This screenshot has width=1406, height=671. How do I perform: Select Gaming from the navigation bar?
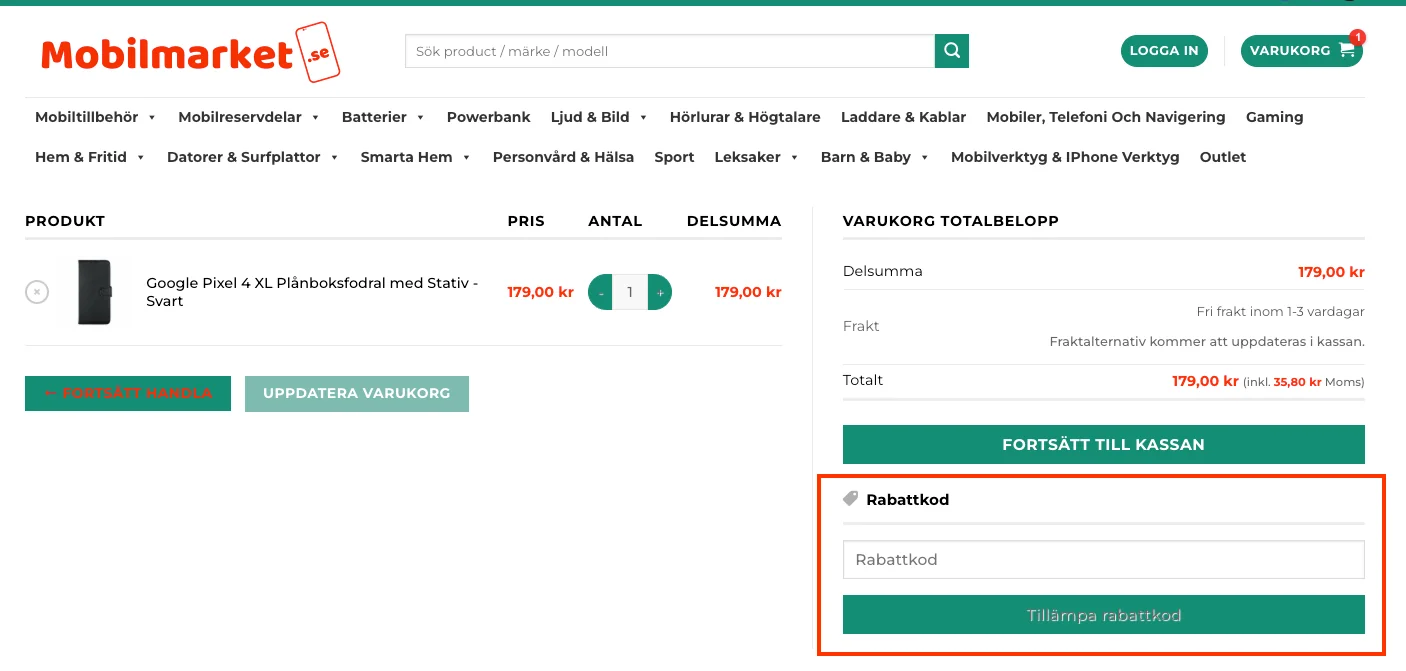tap(1274, 117)
